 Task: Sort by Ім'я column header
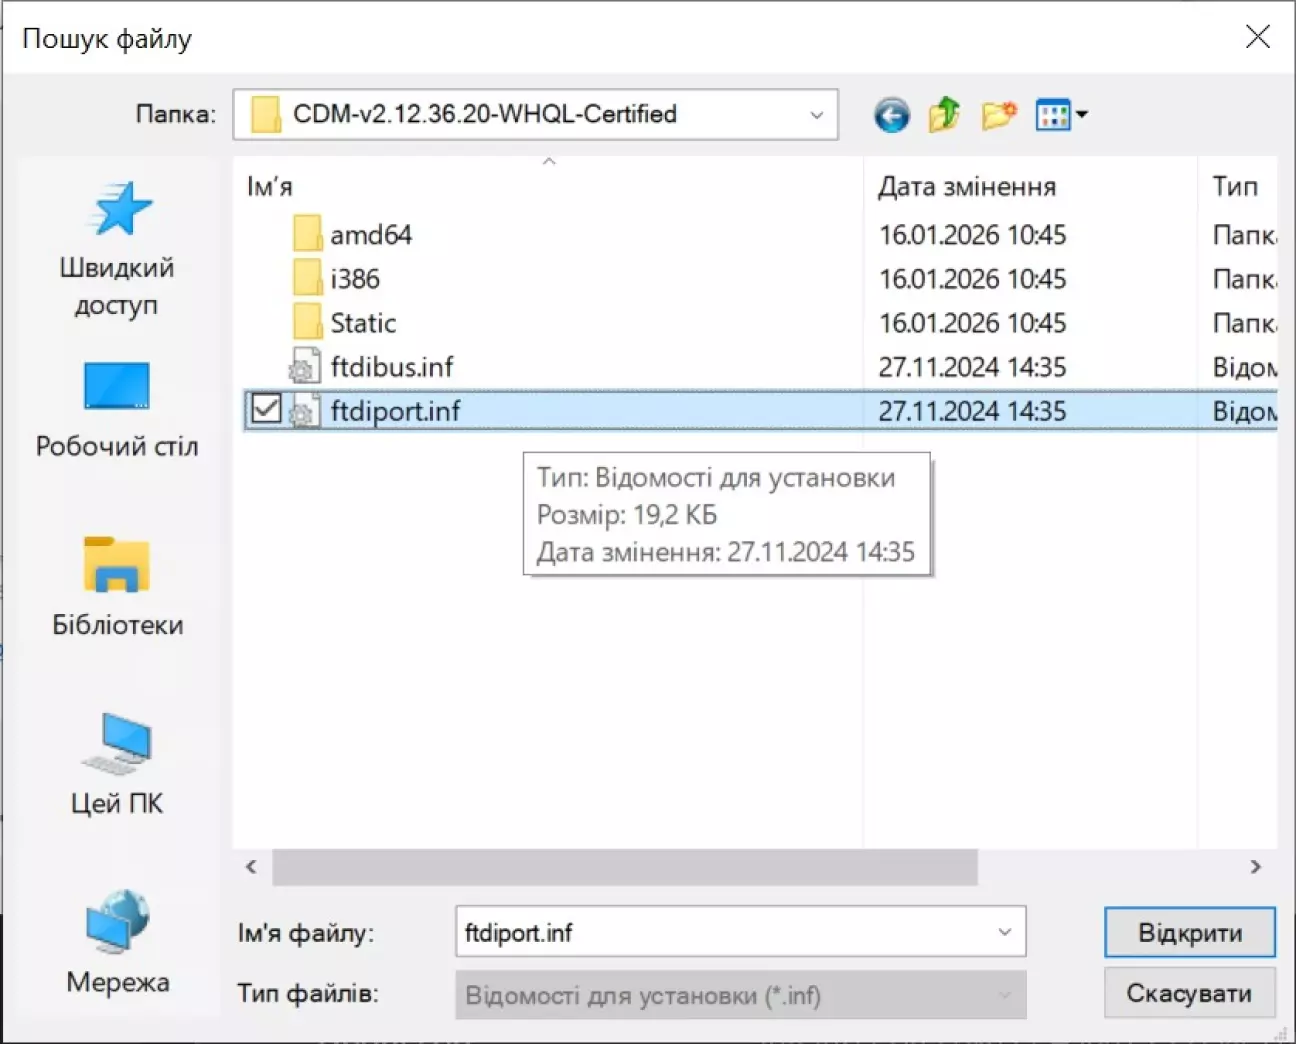(270, 187)
